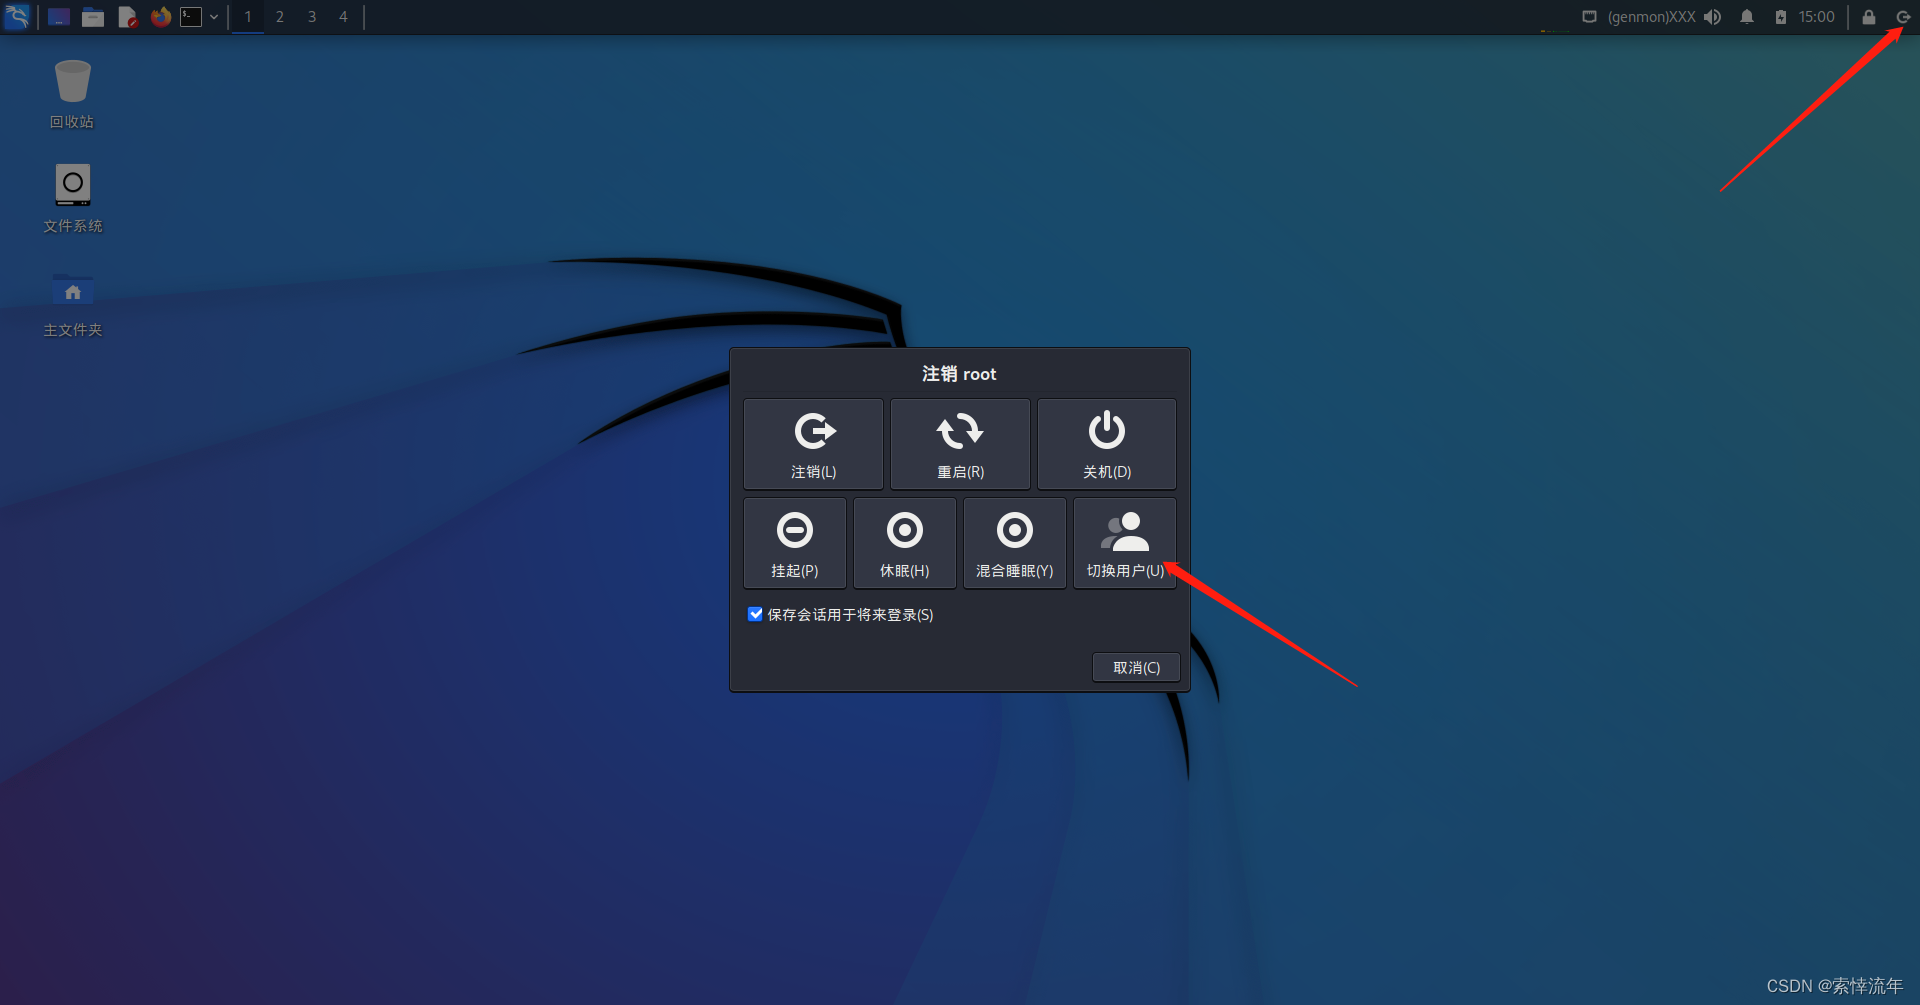This screenshot has height=1005, width=1920.
Task: Click the show desktop panel icon
Action: click(59, 17)
